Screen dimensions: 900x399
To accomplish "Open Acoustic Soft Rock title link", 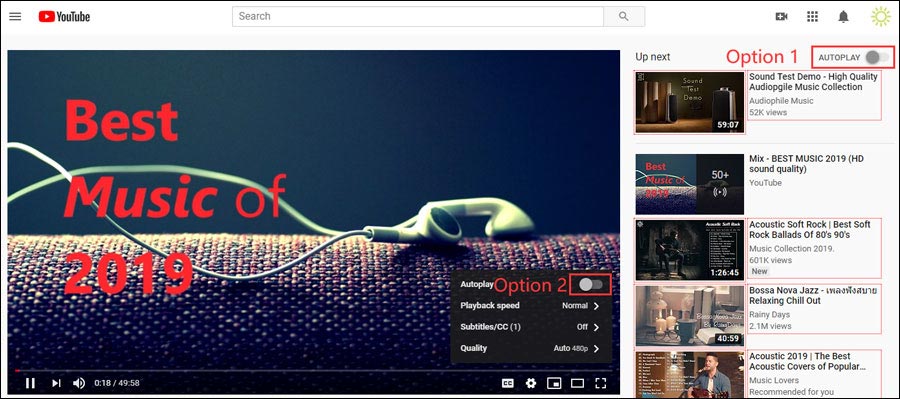I will [x=810, y=230].
